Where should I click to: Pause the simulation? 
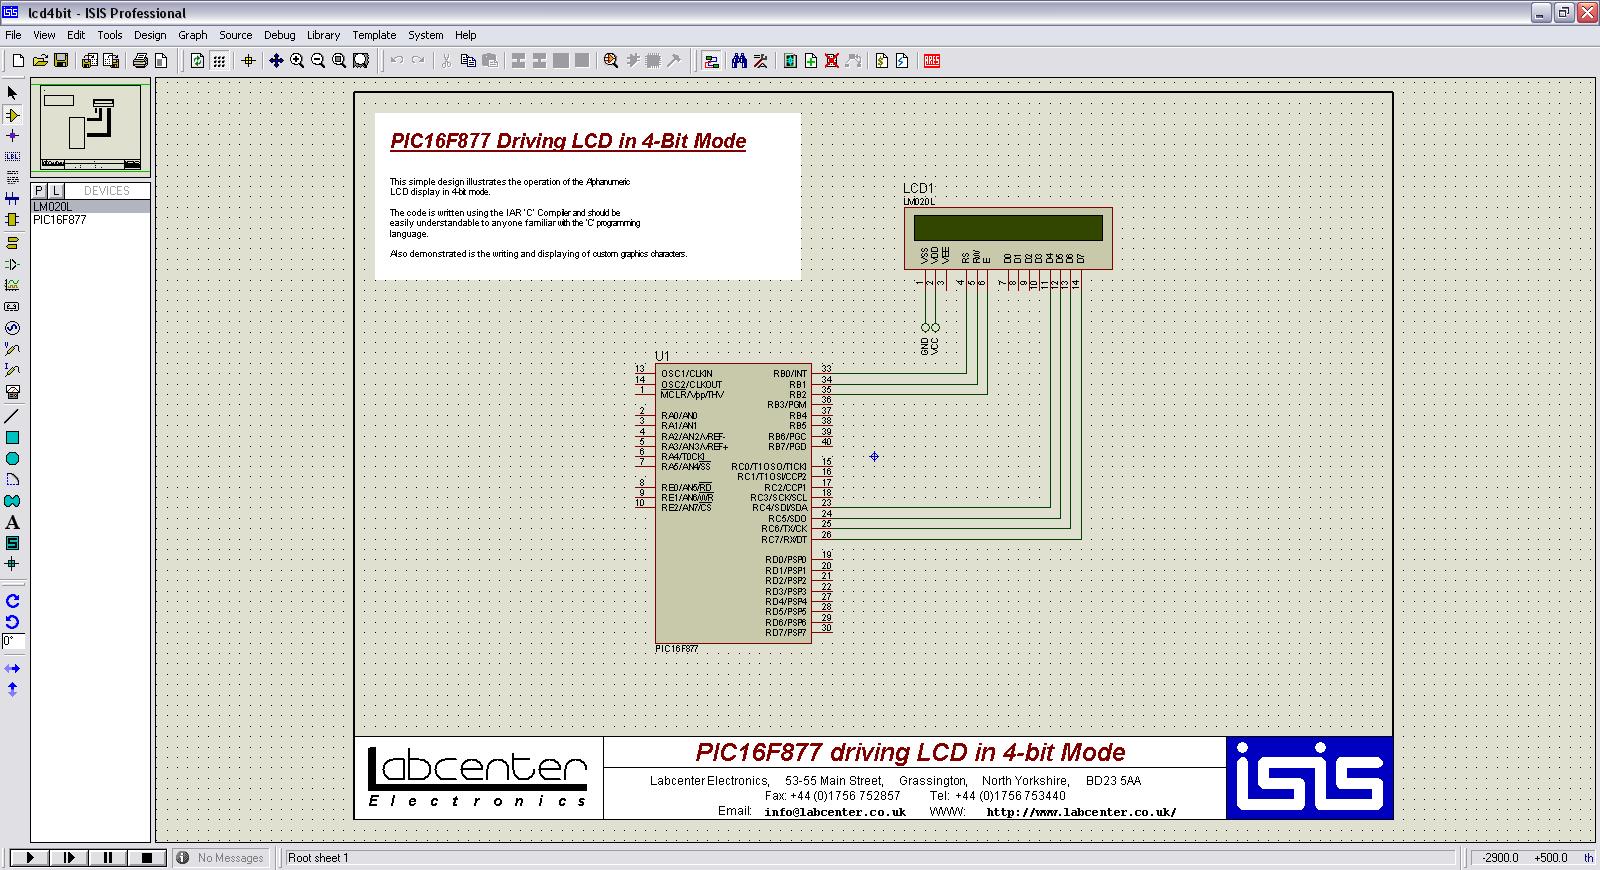[107, 857]
